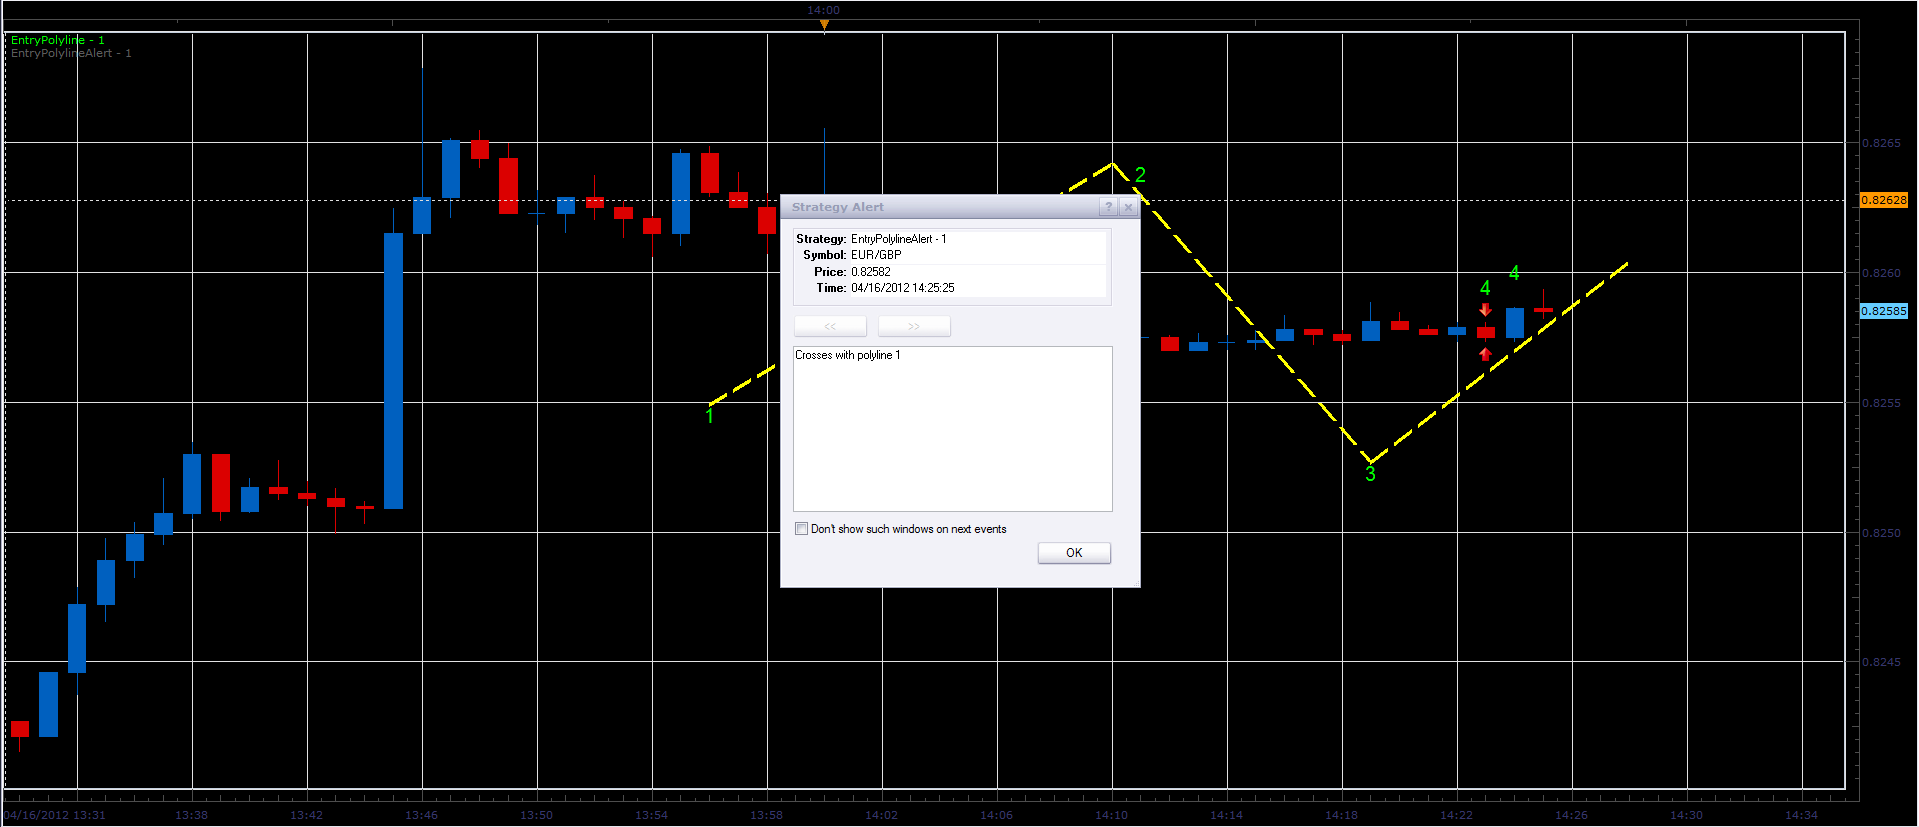
Task: Select polyline vertex labeled 3
Action: pyautogui.click(x=1370, y=474)
